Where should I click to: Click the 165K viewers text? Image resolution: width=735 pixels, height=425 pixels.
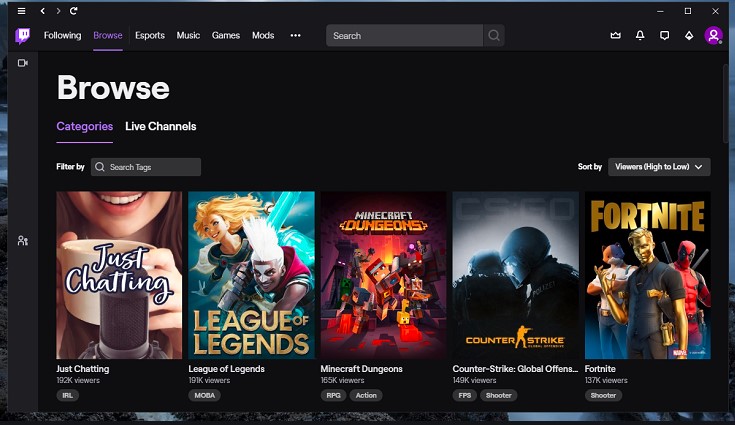pos(342,380)
